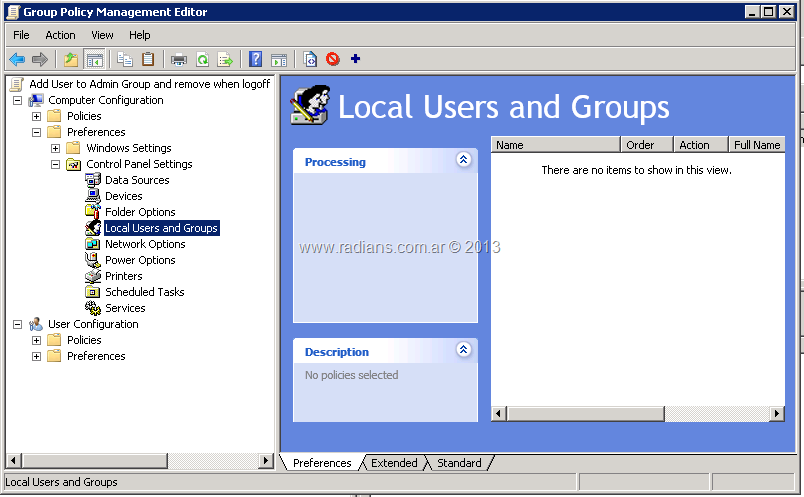Click the Up One Level folder icon
The width and height of the screenshot is (804, 497).
click(71, 59)
